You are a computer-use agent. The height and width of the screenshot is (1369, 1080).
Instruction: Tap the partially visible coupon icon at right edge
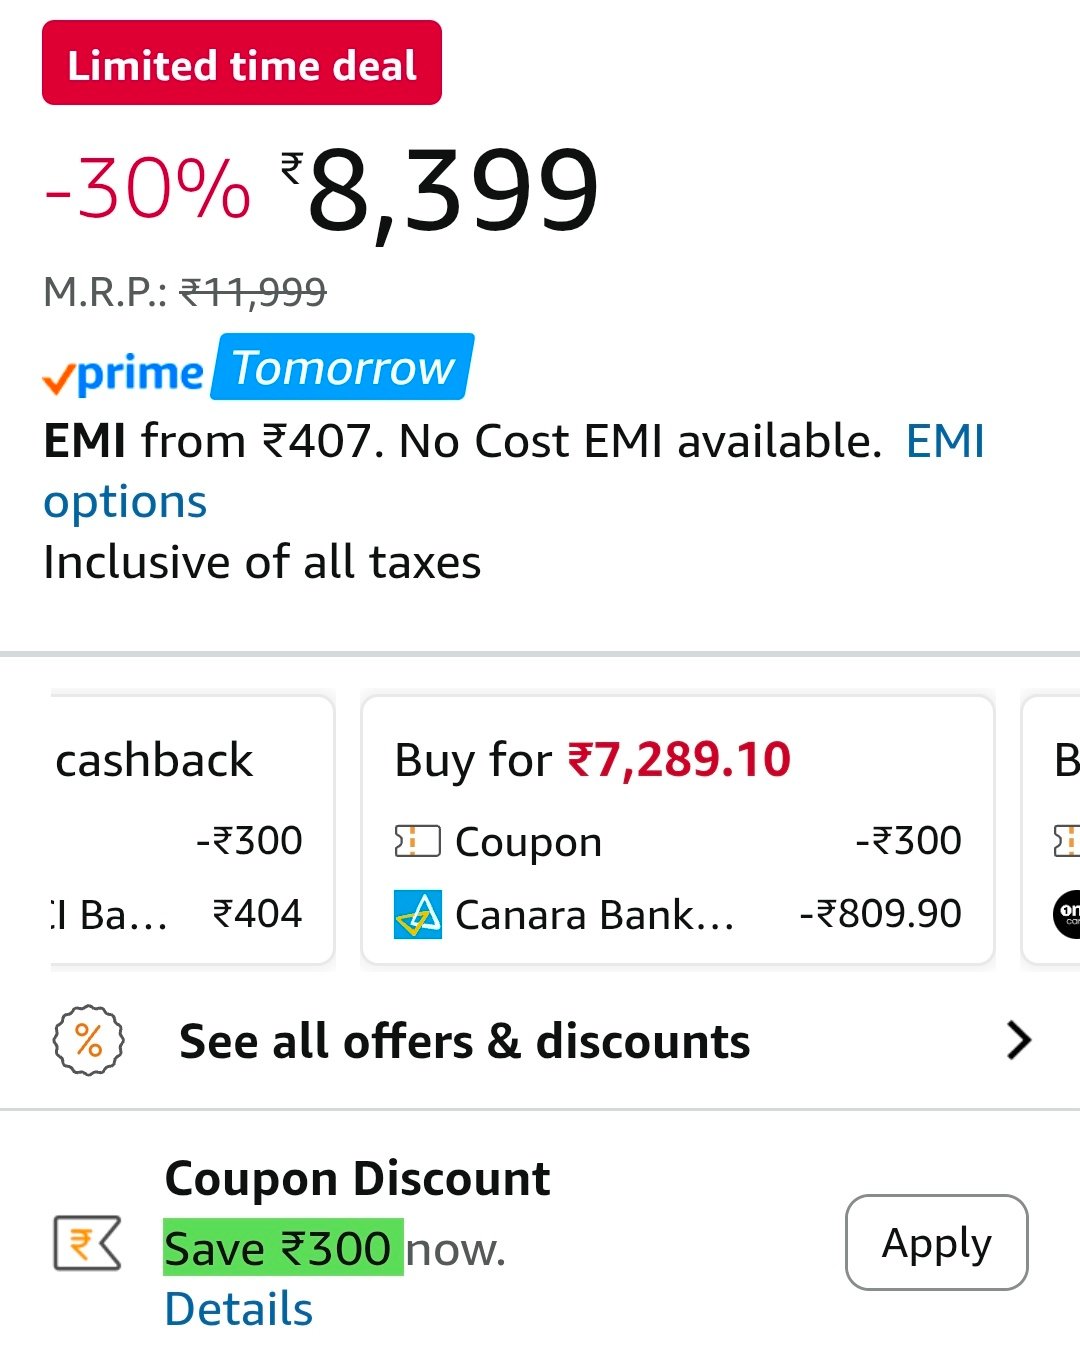point(1067,841)
